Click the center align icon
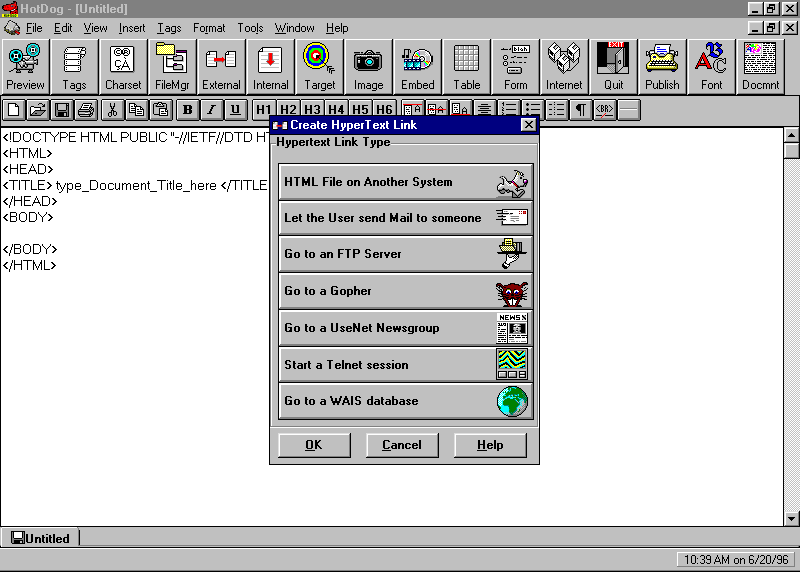Viewport: 800px width, 572px height. click(x=484, y=109)
